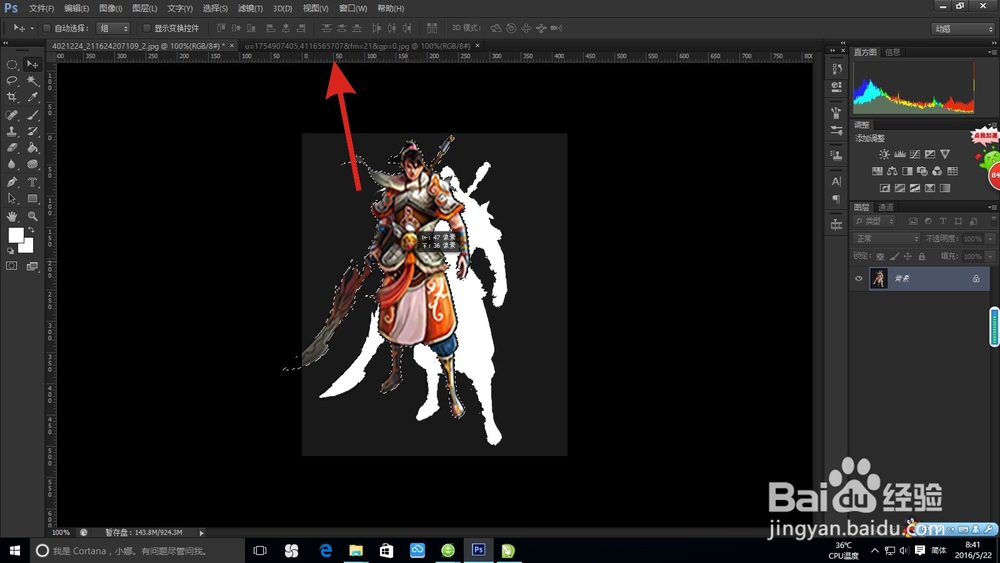Select the Brush tool
1000x563 pixels.
click(32, 115)
